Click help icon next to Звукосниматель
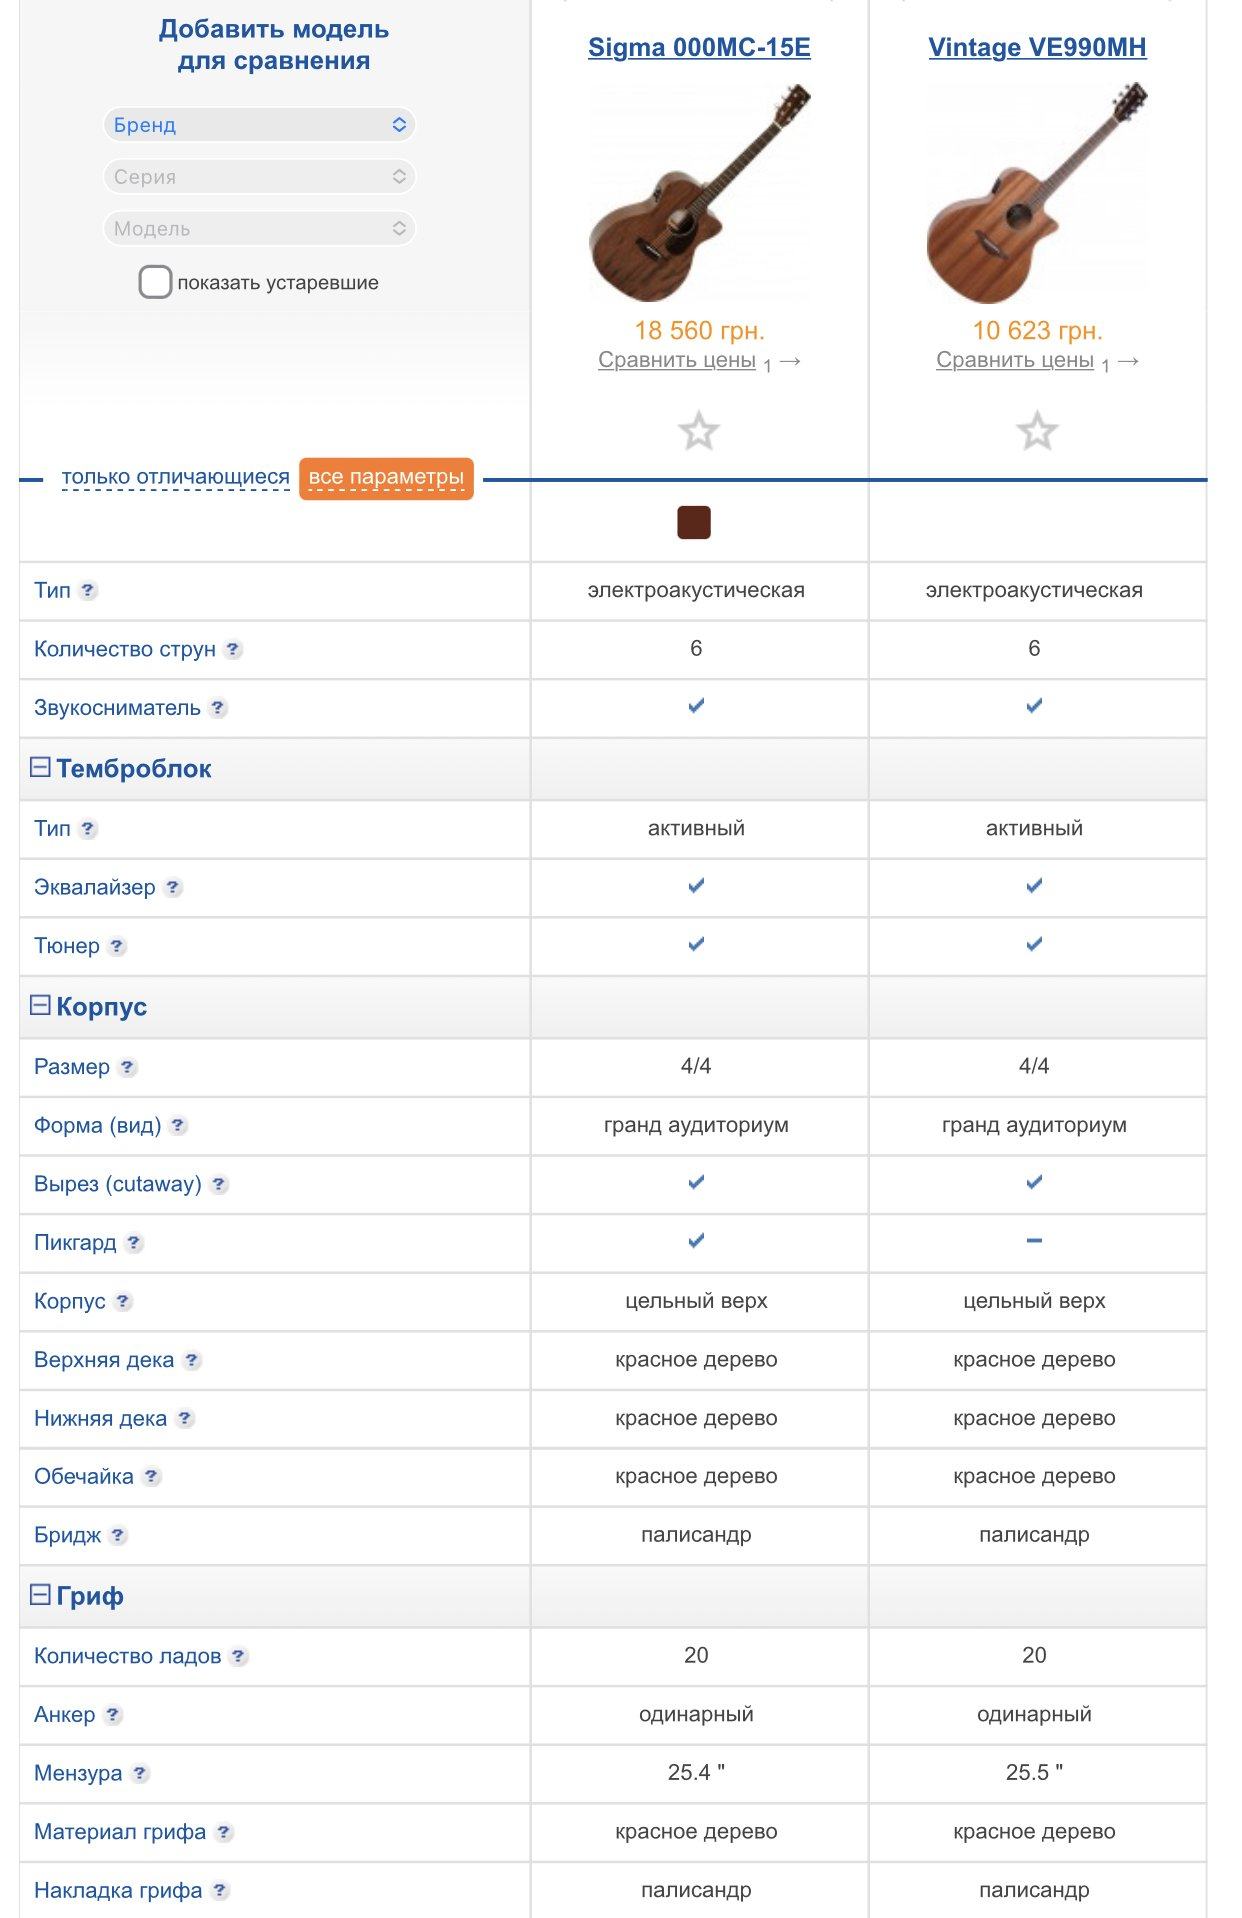This screenshot has height=1918, width=1242. (x=218, y=708)
